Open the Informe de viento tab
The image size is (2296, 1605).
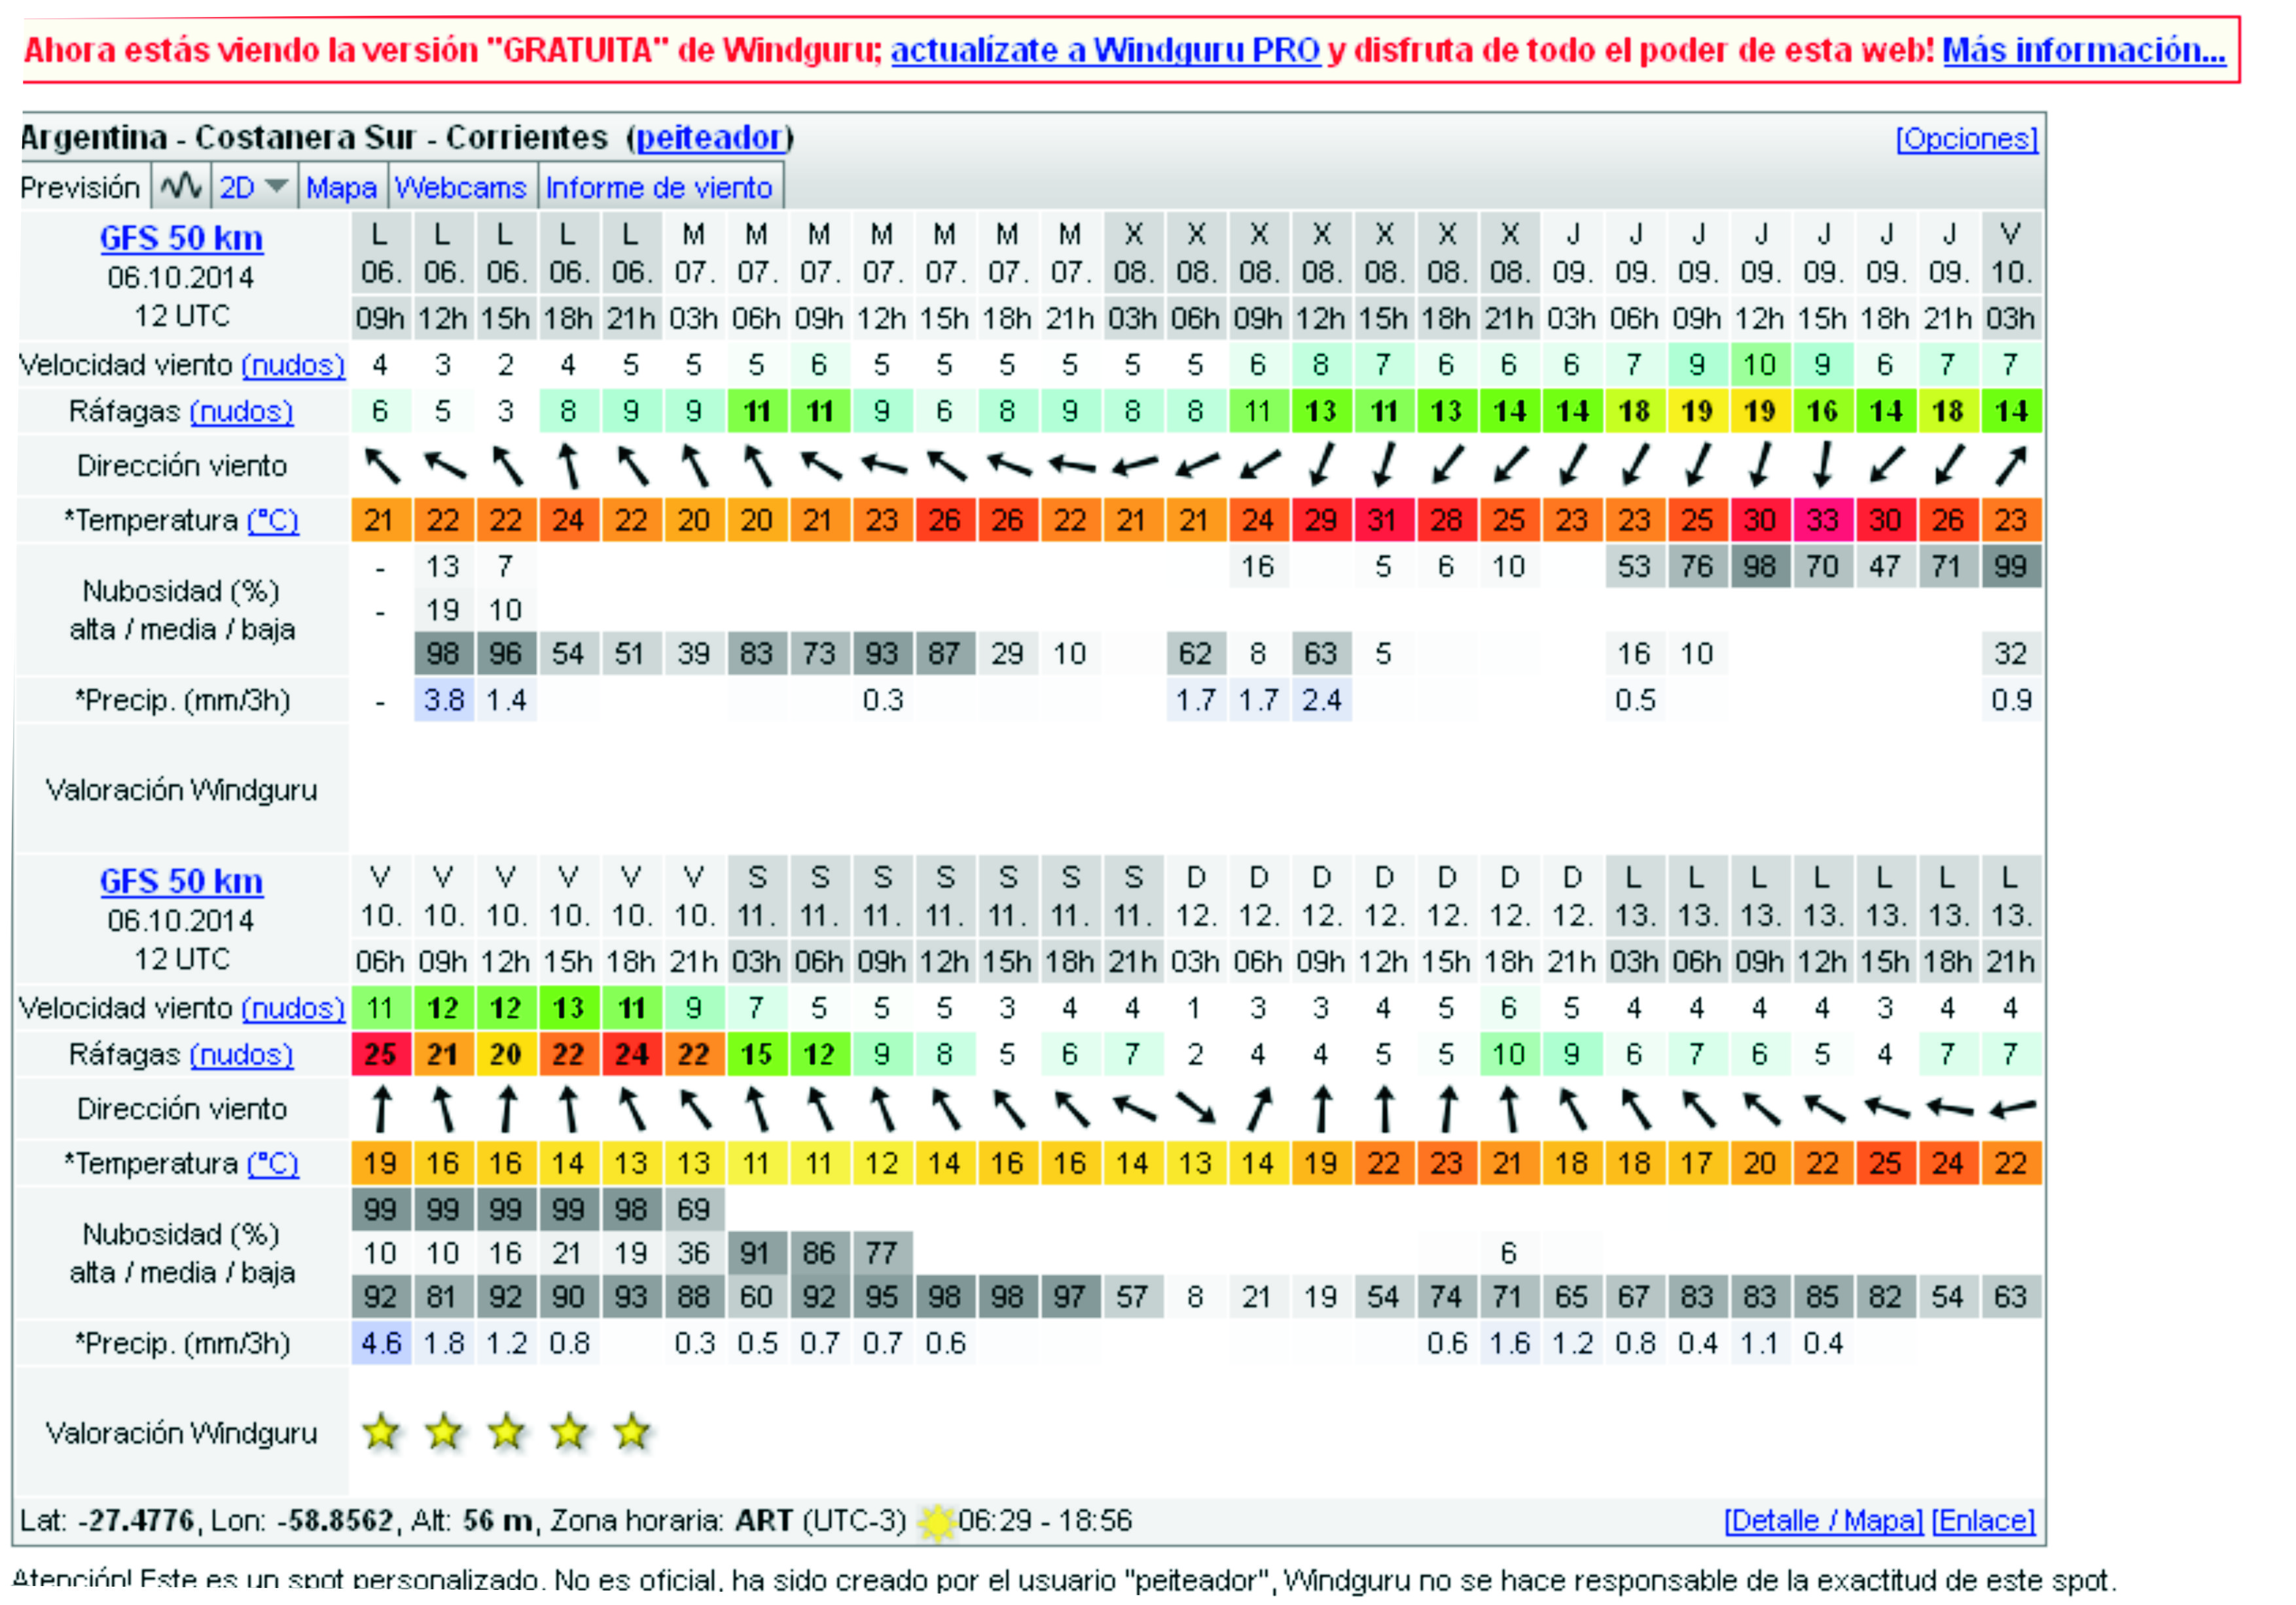tap(660, 188)
